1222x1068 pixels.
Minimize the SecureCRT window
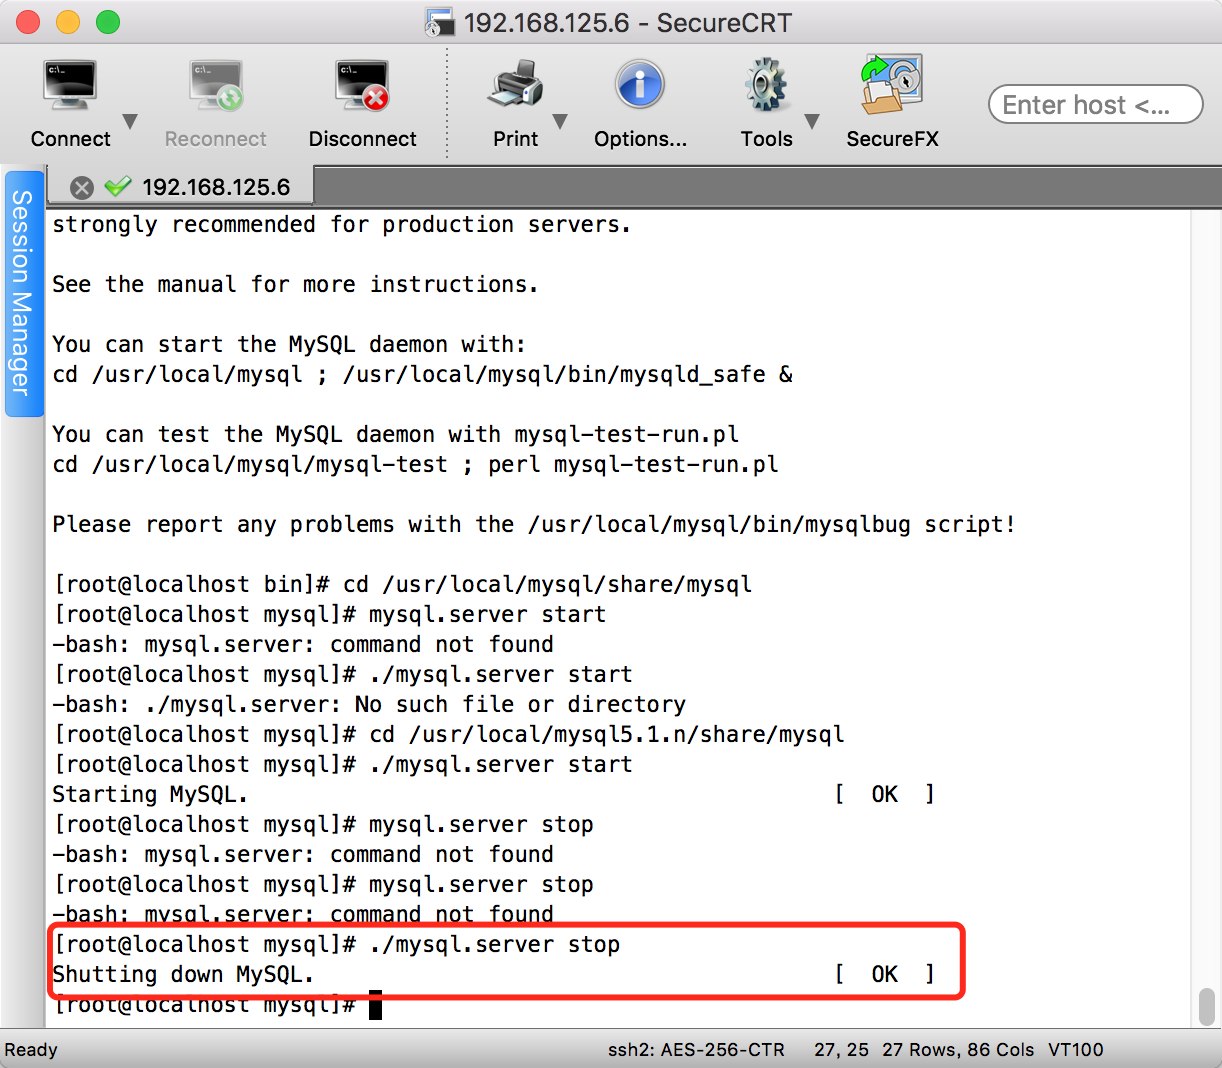tap(68, 22)
